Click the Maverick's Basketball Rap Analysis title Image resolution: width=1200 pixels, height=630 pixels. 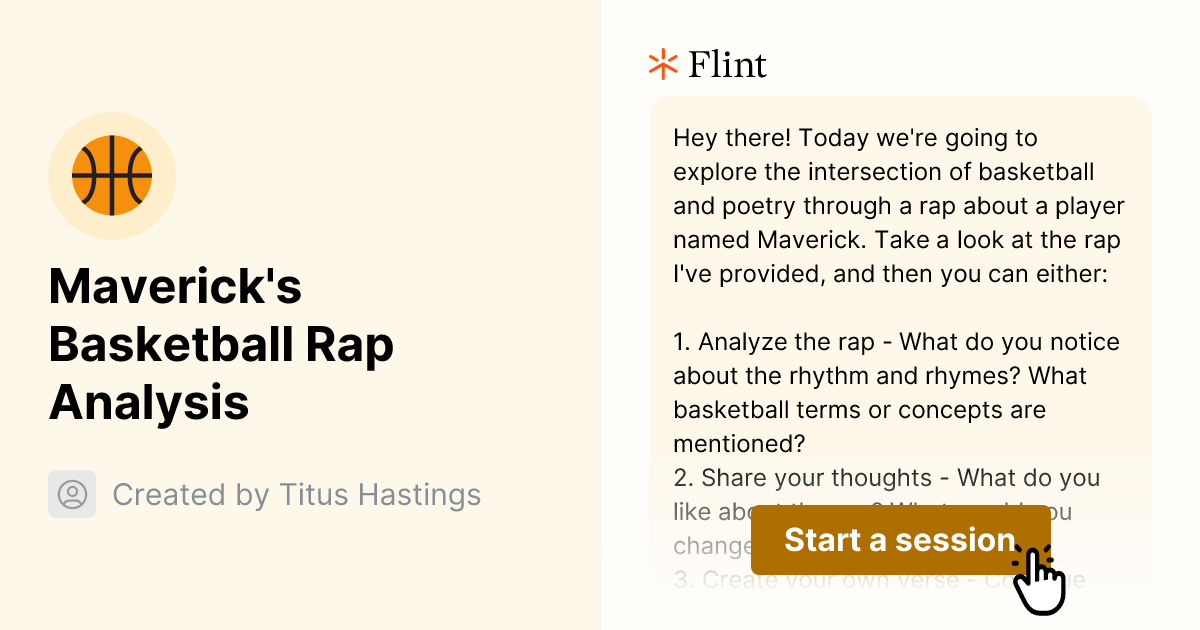(222, 345)
